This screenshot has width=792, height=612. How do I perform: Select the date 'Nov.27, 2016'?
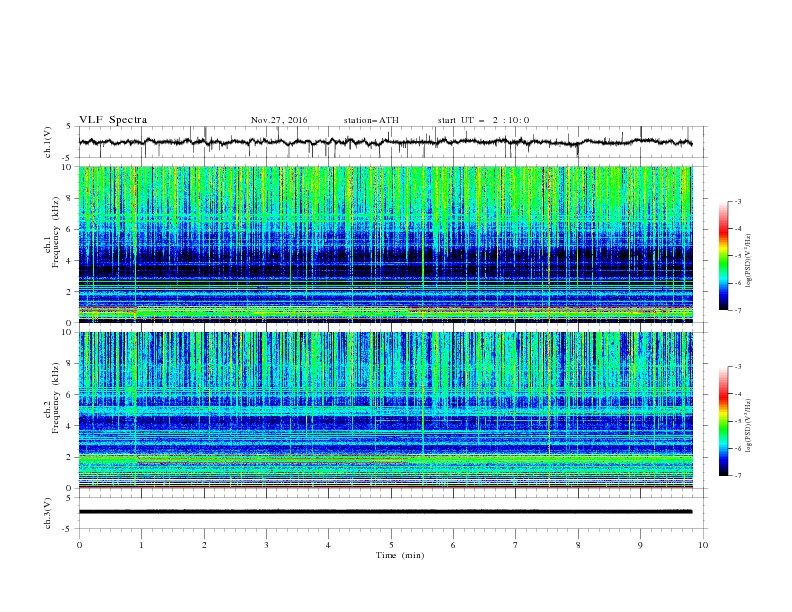279,120
